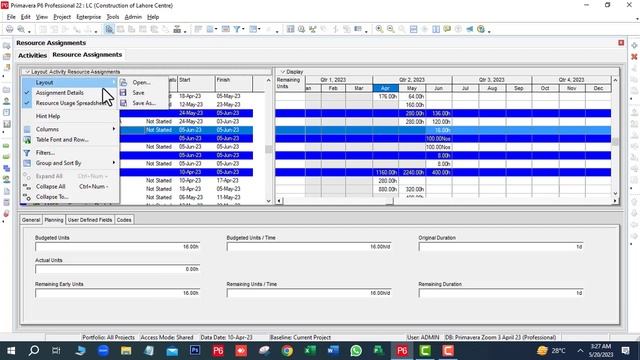The height and width of the screenshot is (360, 640).
Task: Click the Windows Start button
Action: [11, 351]
